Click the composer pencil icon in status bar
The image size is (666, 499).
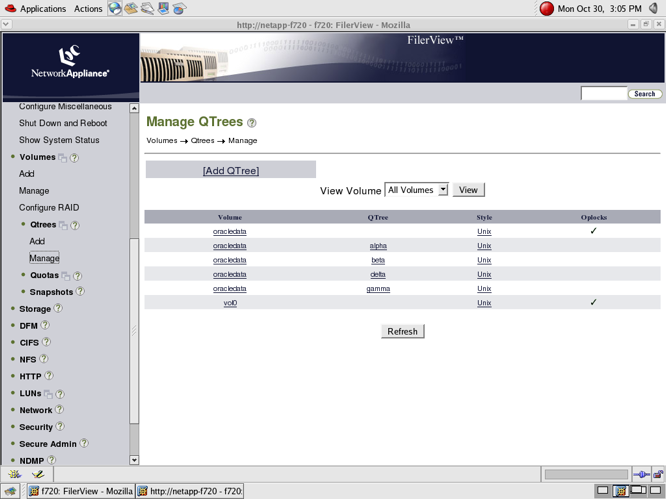point(38,474)
